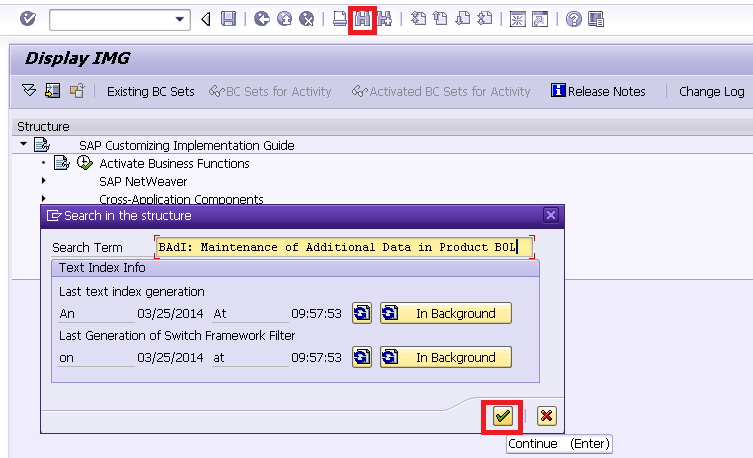The image size is (753, 458).
Task: Open documentation icon for SAP Customizing Implementation Guide
Action: tap(42, 144)
